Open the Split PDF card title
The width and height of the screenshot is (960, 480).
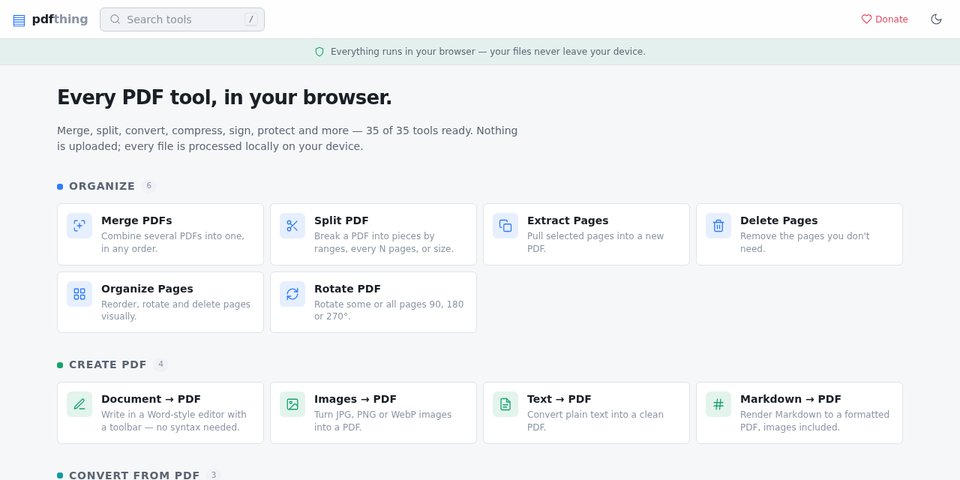pyautogui.click(x=342, y=220)
